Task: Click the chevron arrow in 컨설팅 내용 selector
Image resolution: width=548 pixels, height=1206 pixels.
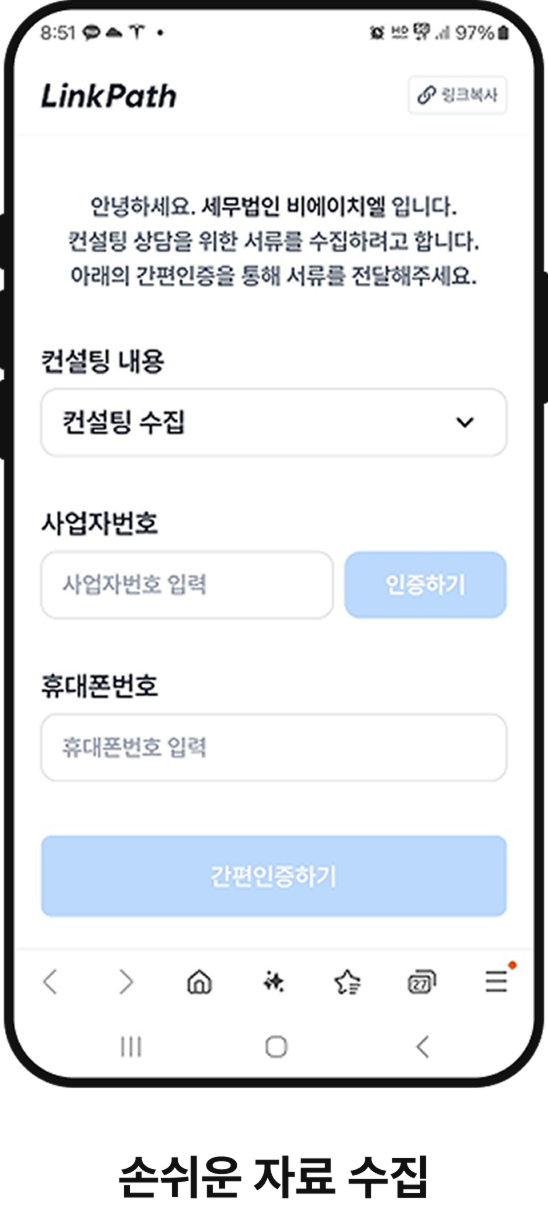Action: (465, 422)
